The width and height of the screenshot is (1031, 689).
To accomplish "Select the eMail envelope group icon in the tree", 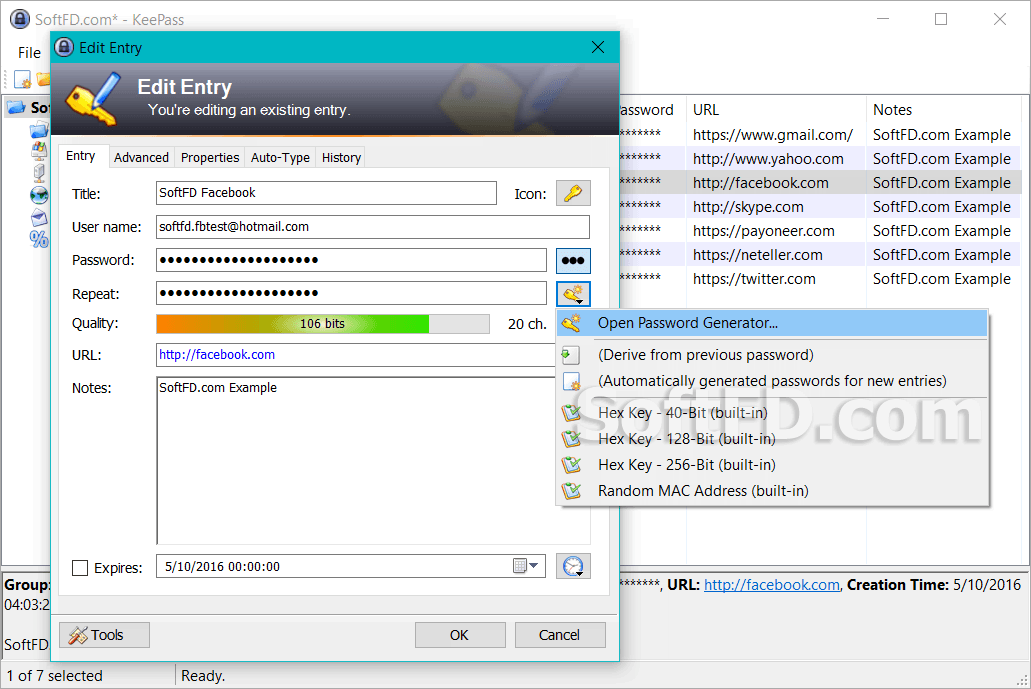I will pyautogui.click(x=39, y=217).
